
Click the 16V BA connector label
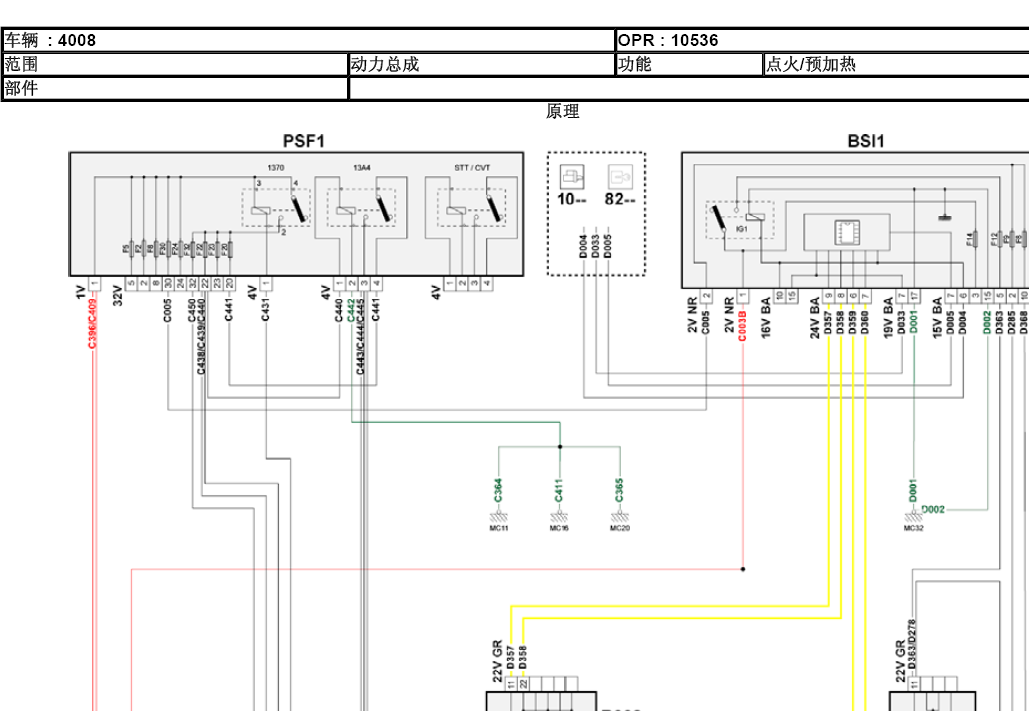pos(766,319)
